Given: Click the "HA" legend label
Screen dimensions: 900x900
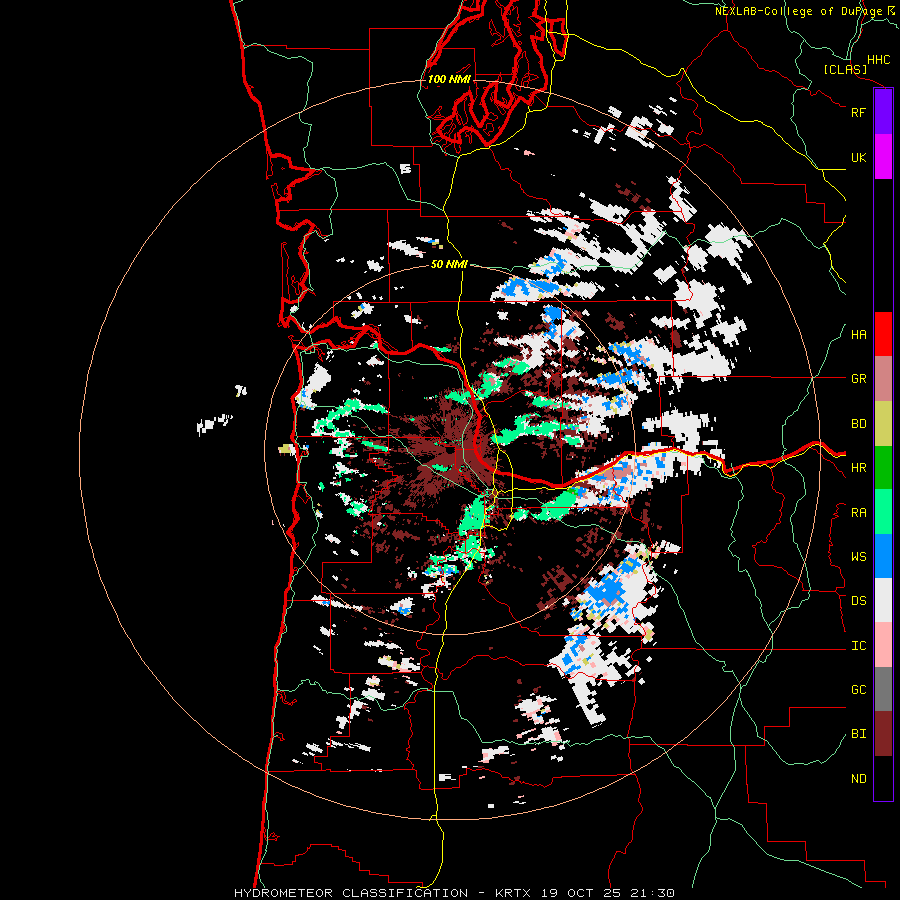Looking at the screenshot, I should [x=858, y=334].
